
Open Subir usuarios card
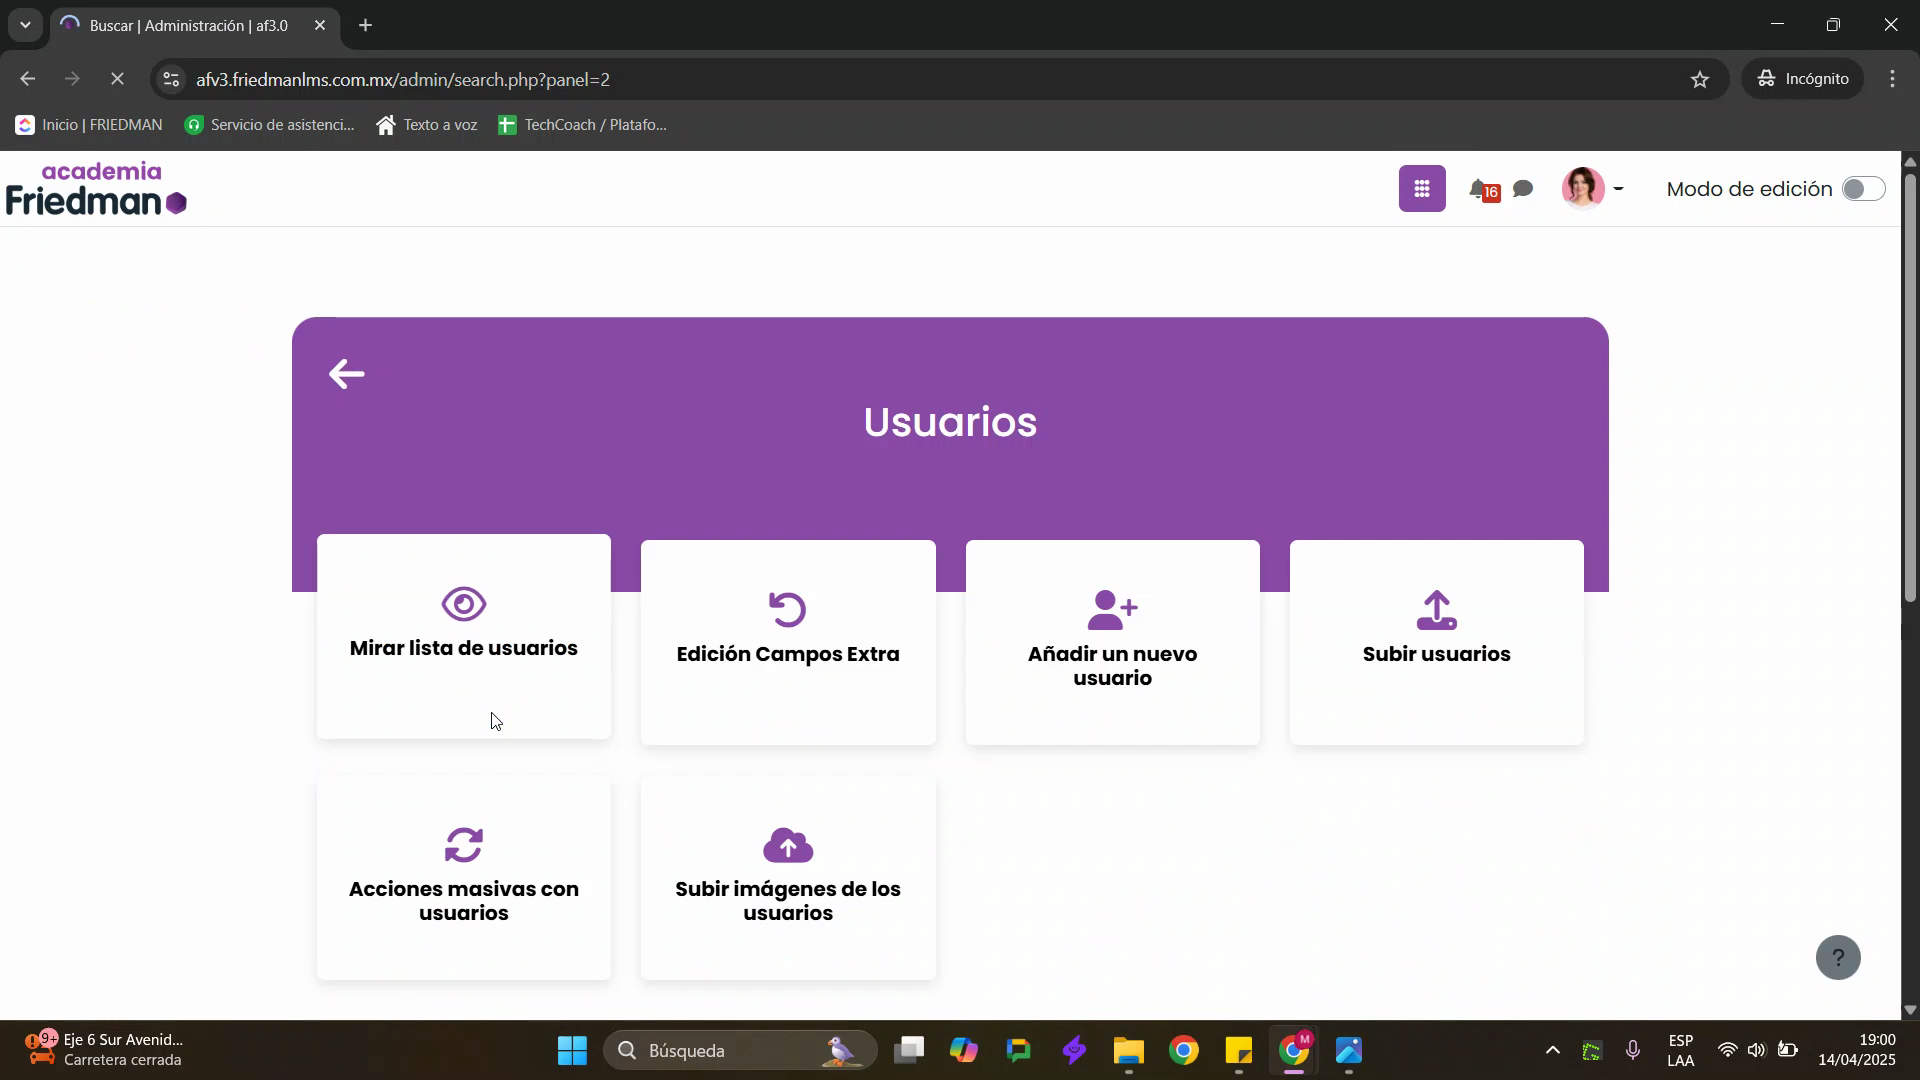pos(1436,654)
